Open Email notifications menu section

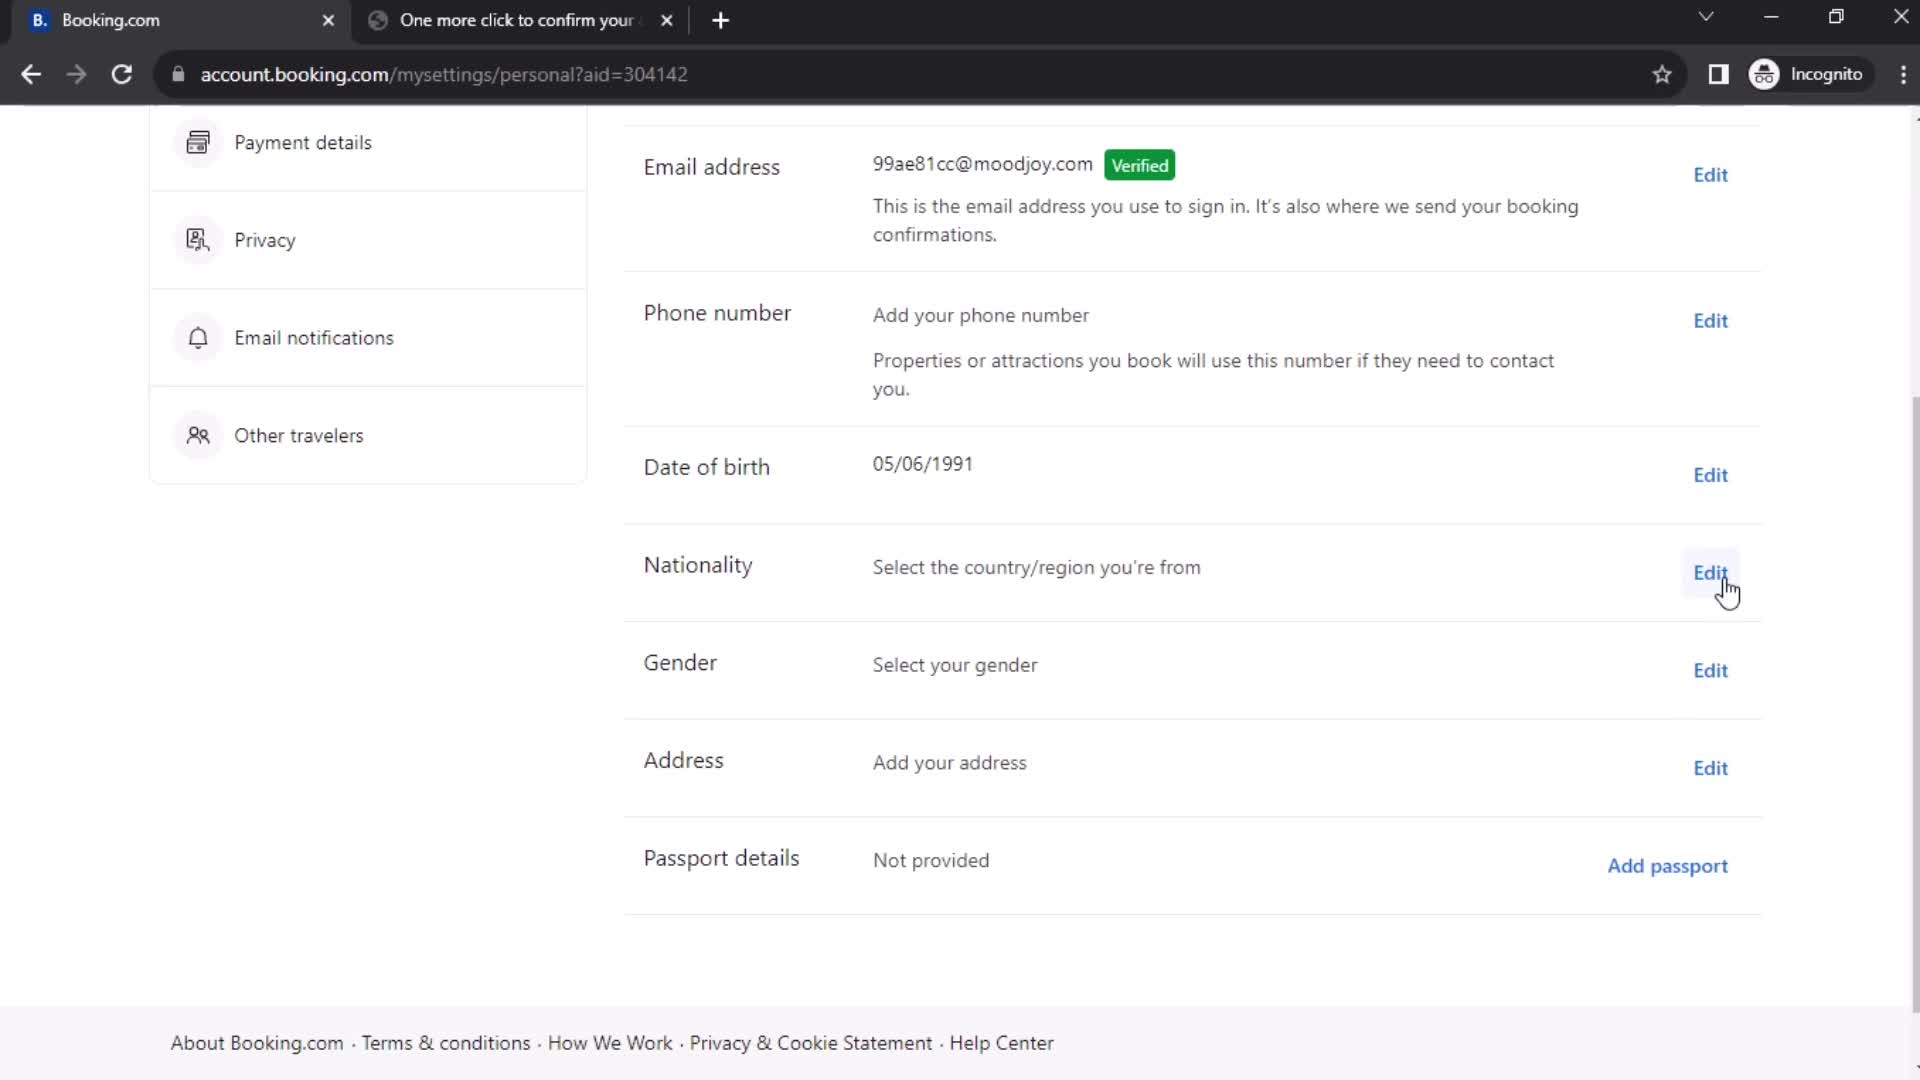[314, 338]
